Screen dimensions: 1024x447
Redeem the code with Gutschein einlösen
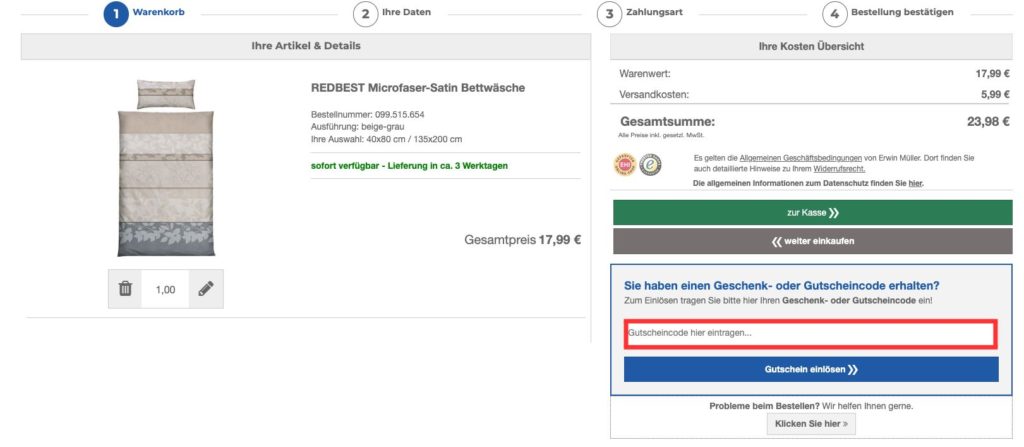tap(810, 369)
